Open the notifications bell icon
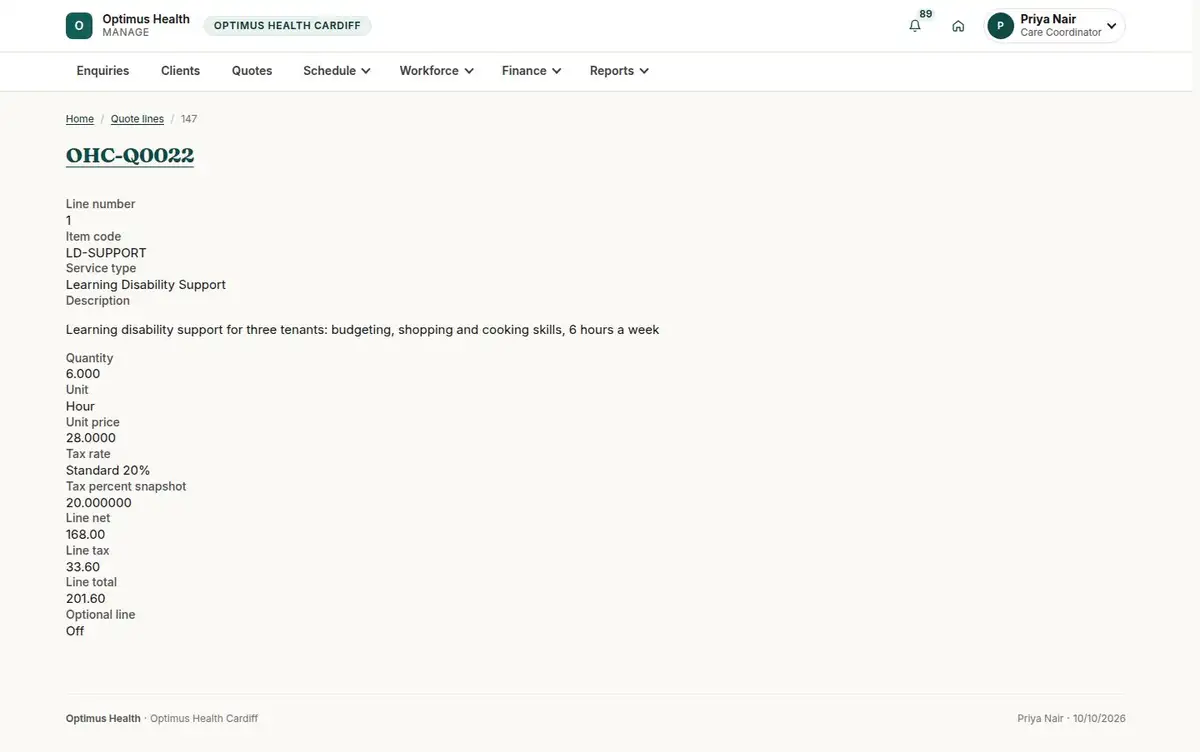The height and width of the screenshot is (752, 1200). tap(915, 26)
